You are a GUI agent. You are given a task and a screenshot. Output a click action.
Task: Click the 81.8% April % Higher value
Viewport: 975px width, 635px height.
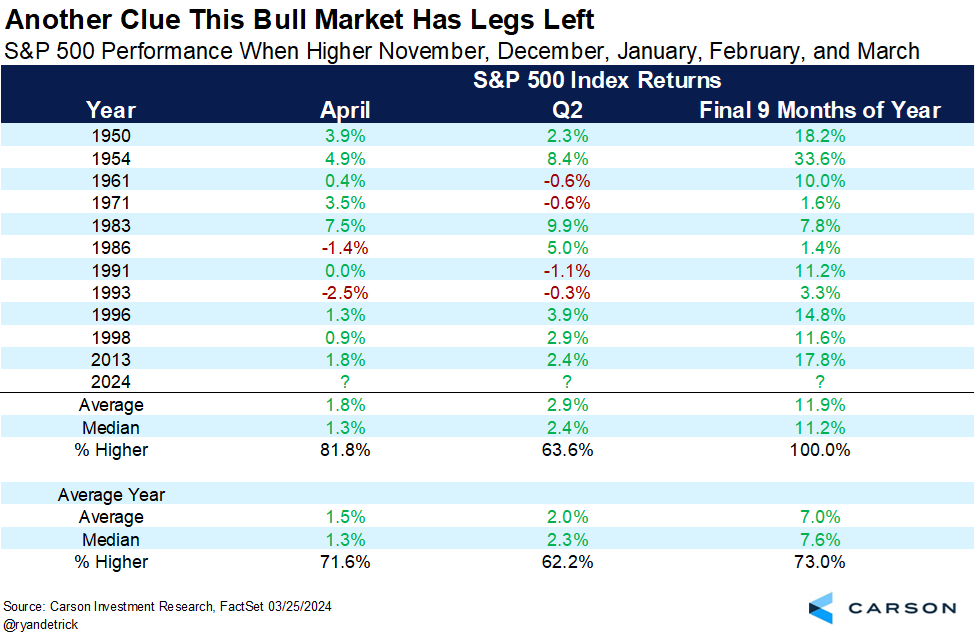coord(345,450)
